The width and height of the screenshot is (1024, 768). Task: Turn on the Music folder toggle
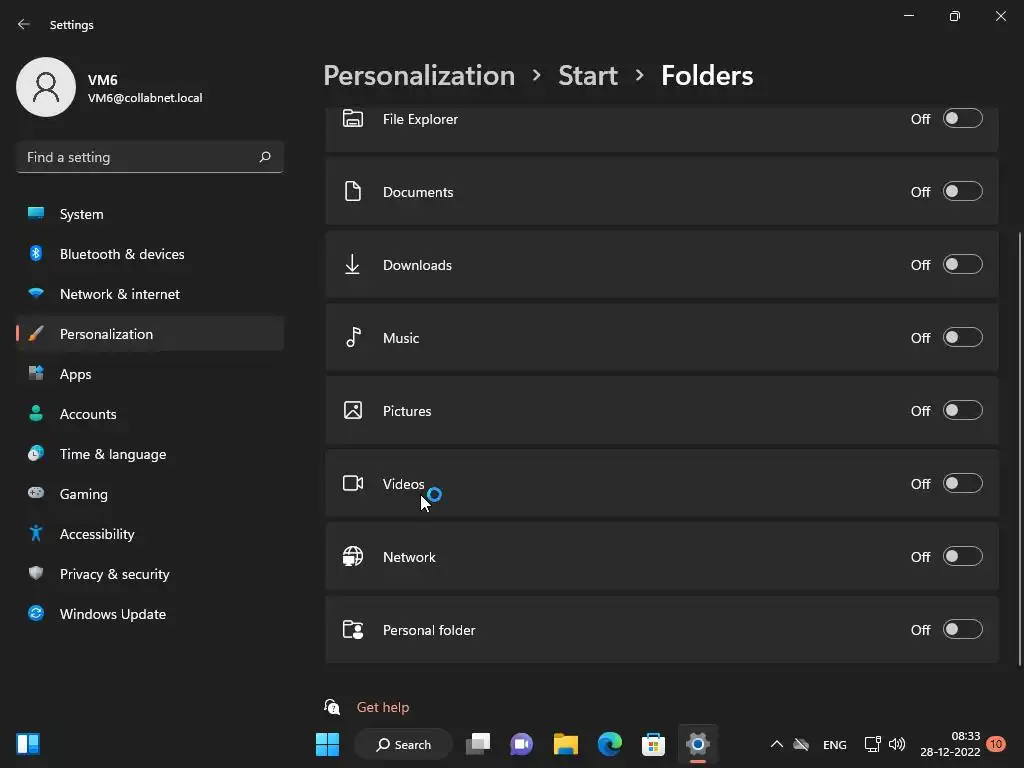tap(962, 337)
